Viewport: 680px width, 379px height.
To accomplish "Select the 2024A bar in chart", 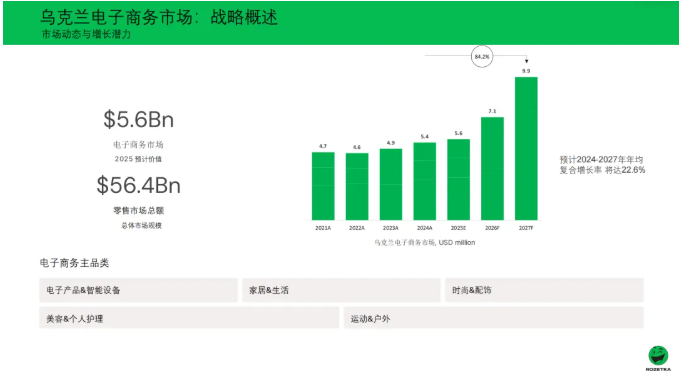I will [425, 181].
